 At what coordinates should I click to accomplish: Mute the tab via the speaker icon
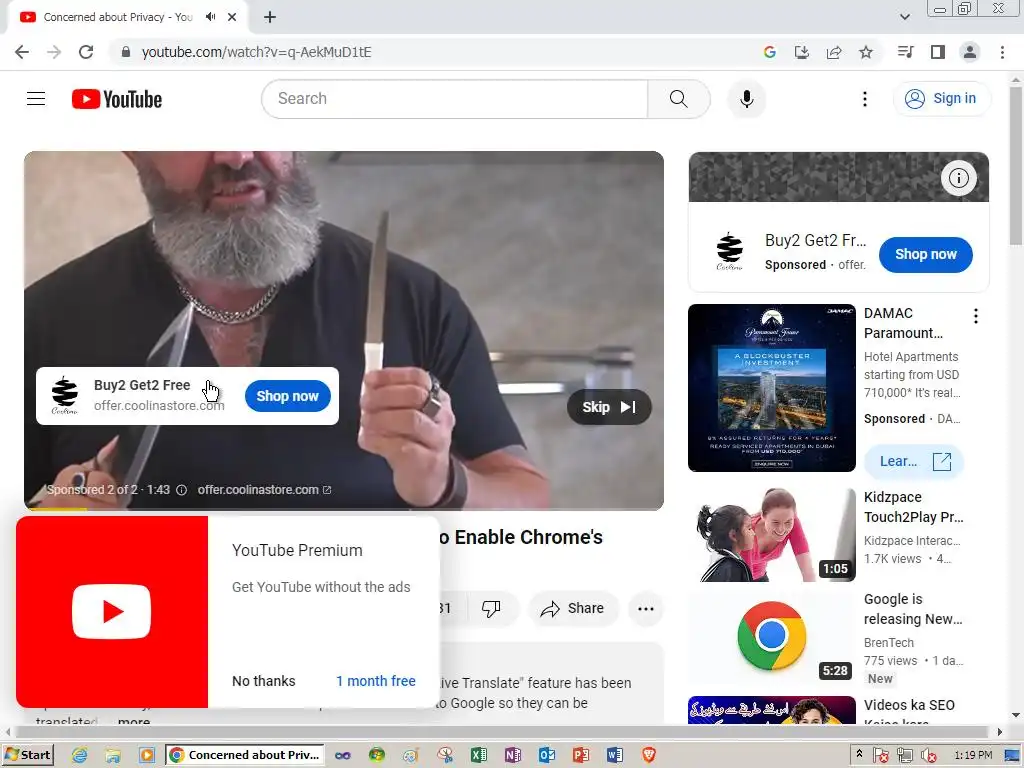[210, 17]
